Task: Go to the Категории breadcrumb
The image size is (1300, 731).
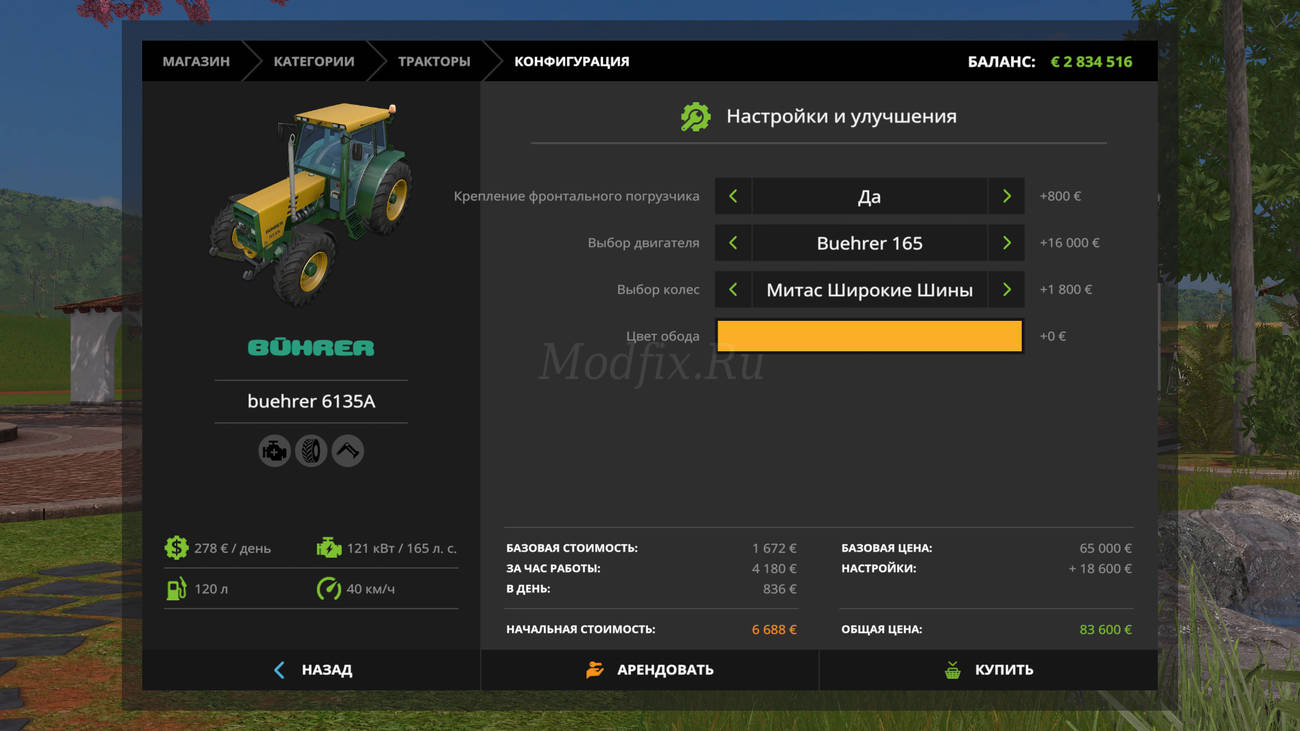Action: (x=314, y=61)
